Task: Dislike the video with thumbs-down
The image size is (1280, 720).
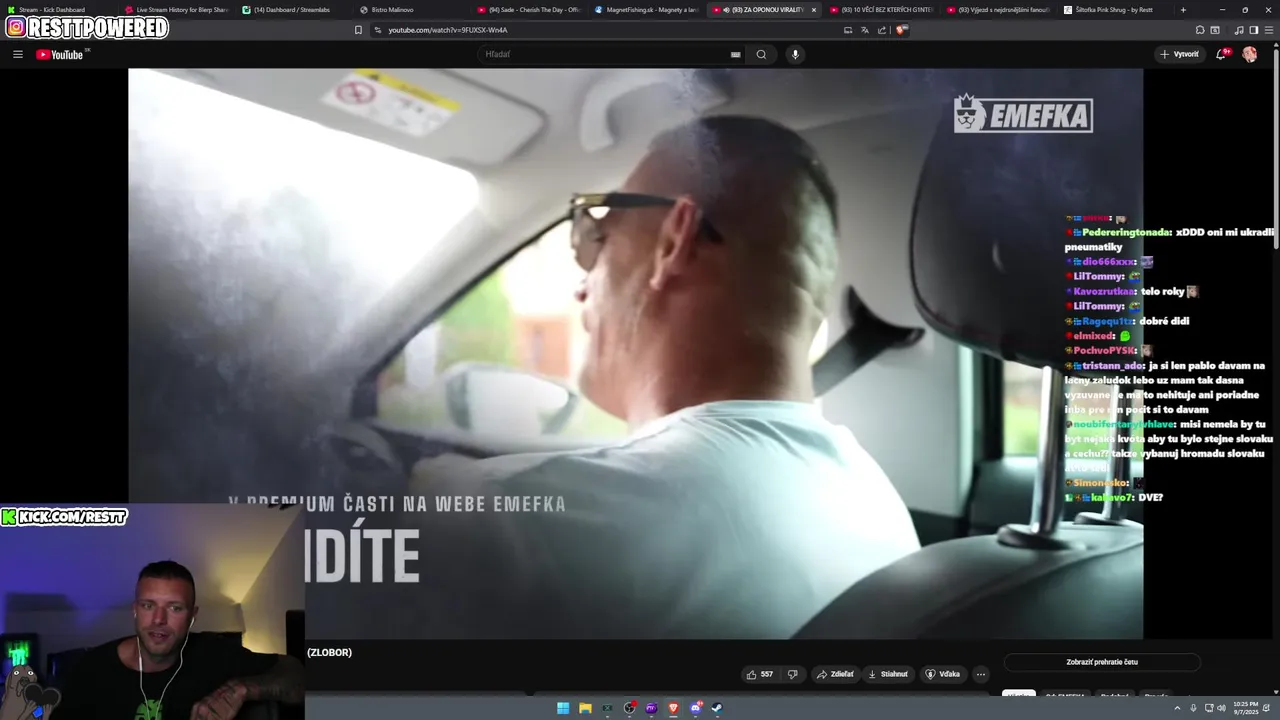Action: [793, 674]
